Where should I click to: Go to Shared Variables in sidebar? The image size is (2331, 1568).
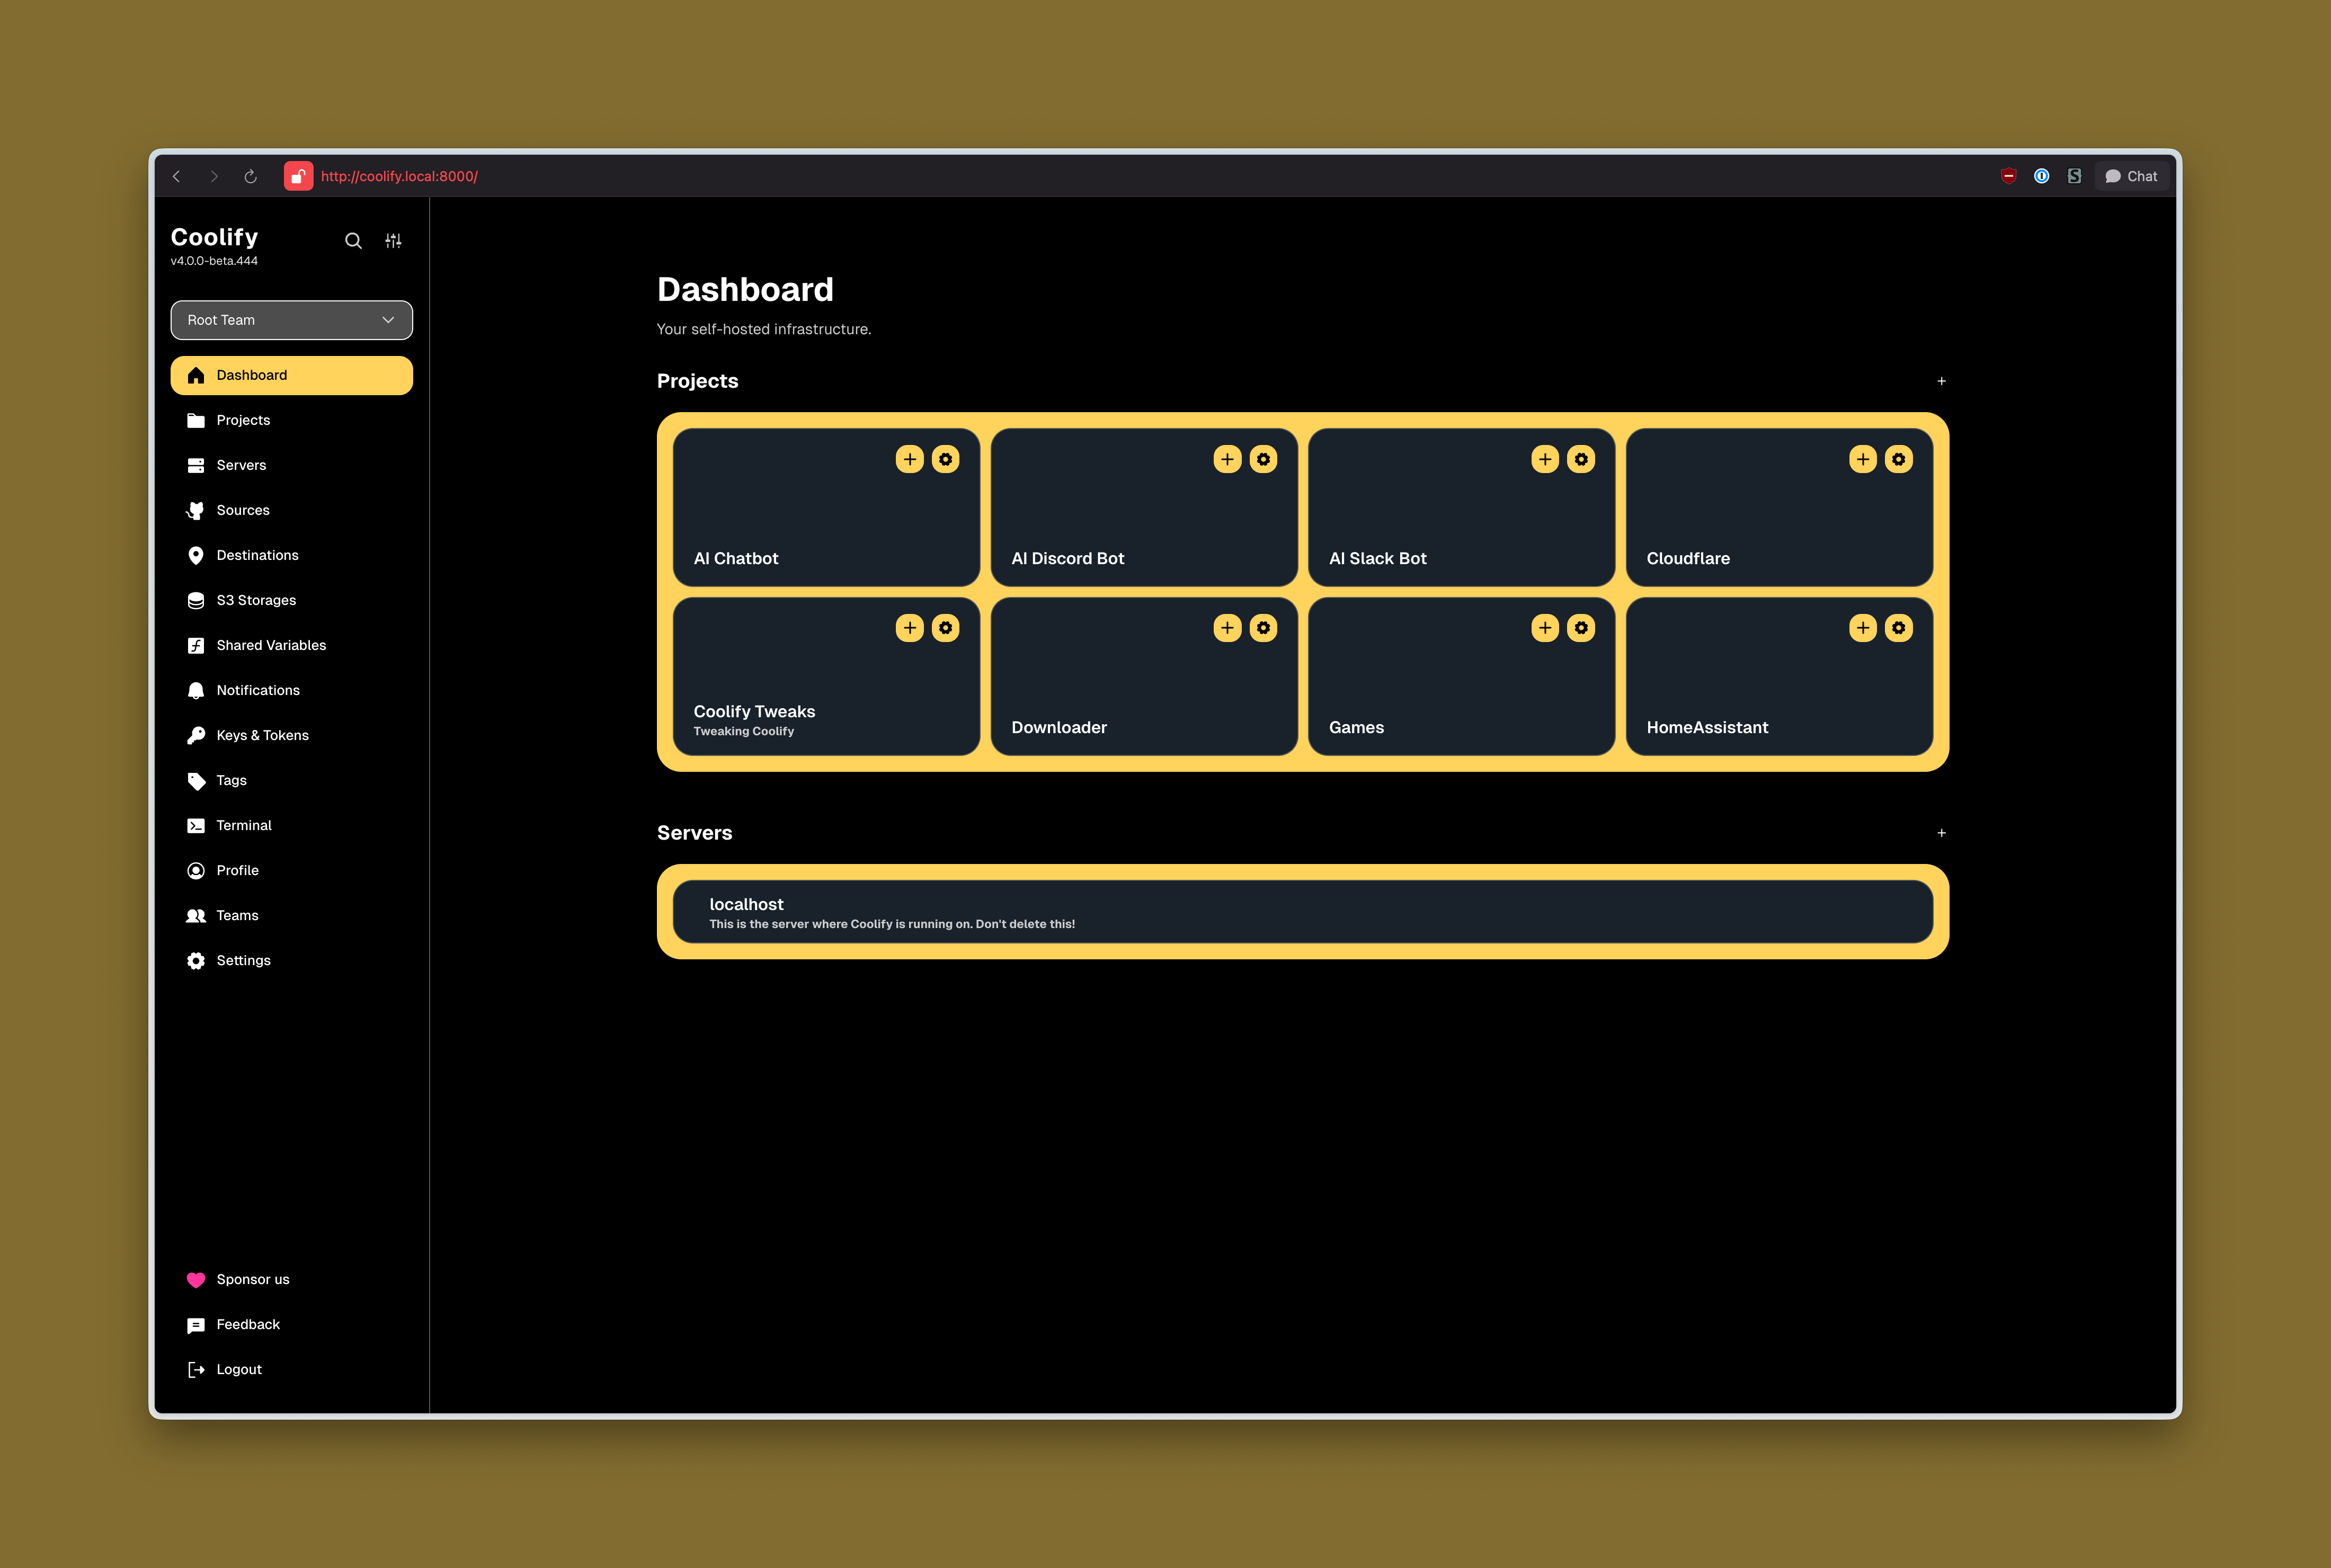[x=271, y=645]
